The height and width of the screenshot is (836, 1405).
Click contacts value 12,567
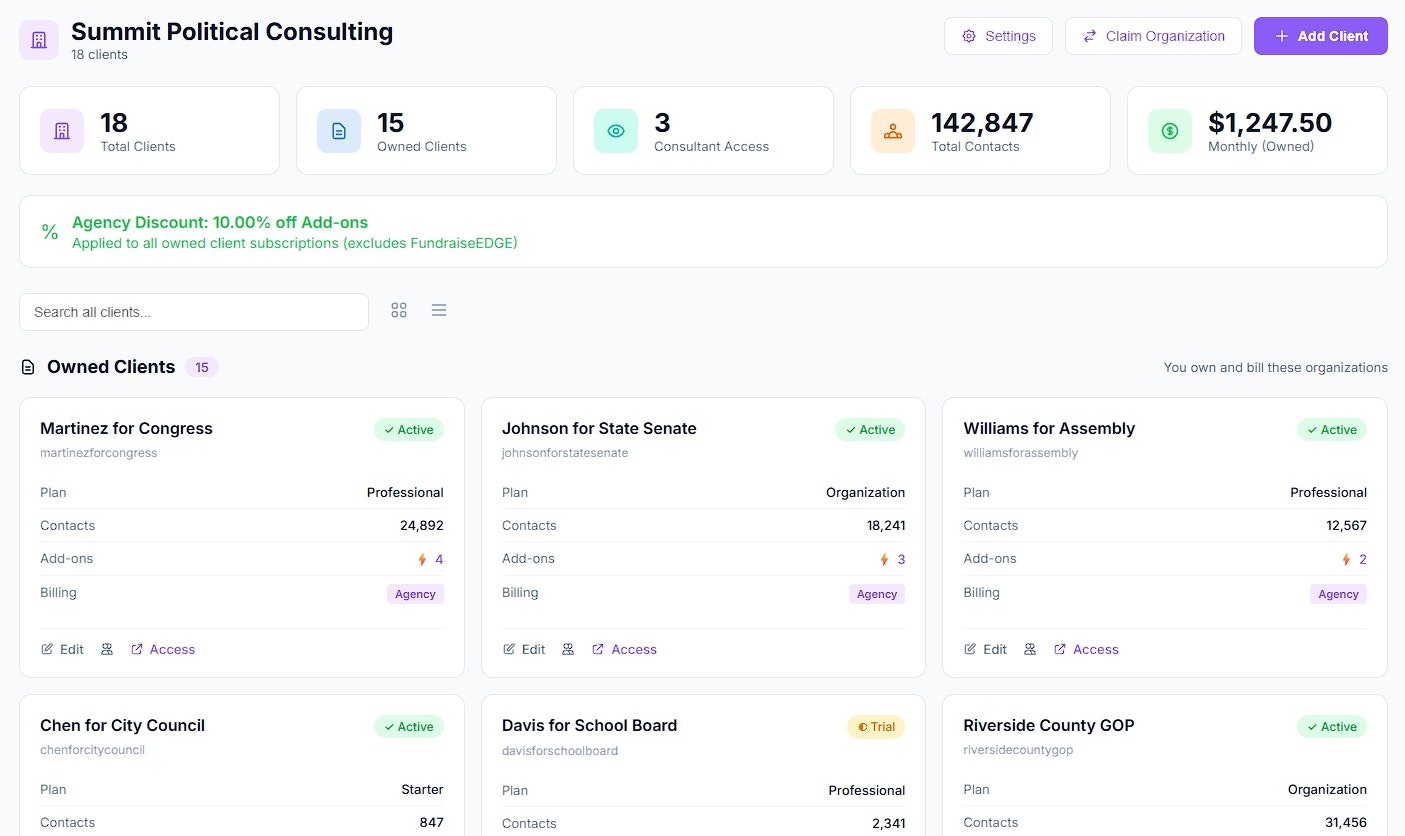(x=1345, y=525)
